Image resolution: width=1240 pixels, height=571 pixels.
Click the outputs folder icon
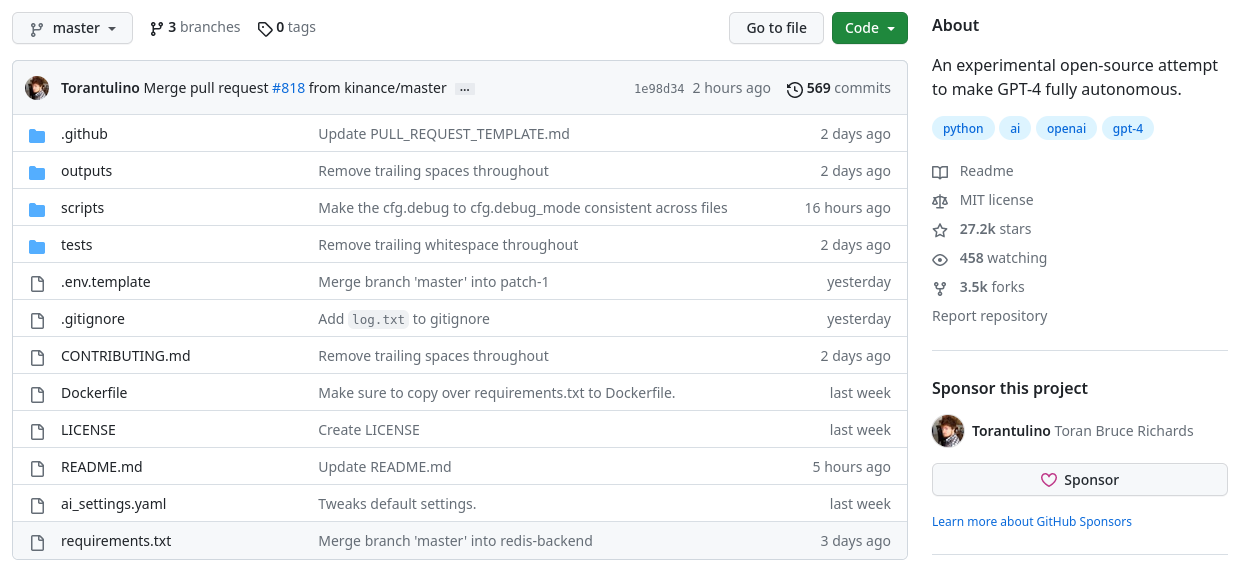[x=37, y=172]
